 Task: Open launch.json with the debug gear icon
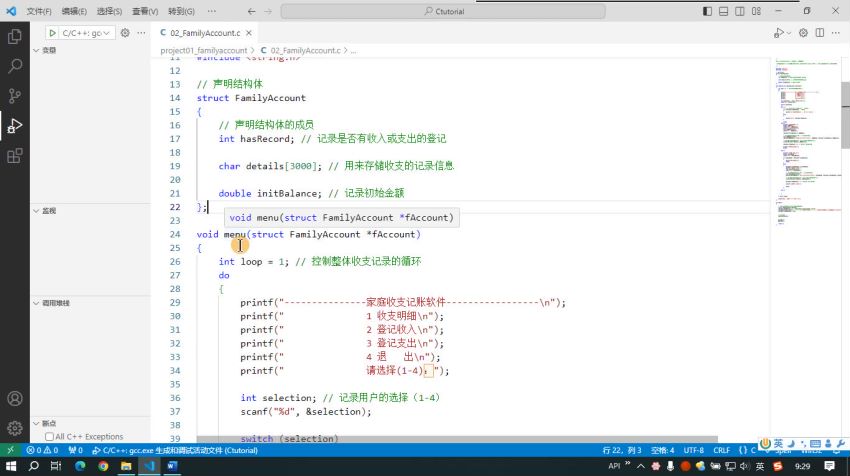[x=125, y=33]
